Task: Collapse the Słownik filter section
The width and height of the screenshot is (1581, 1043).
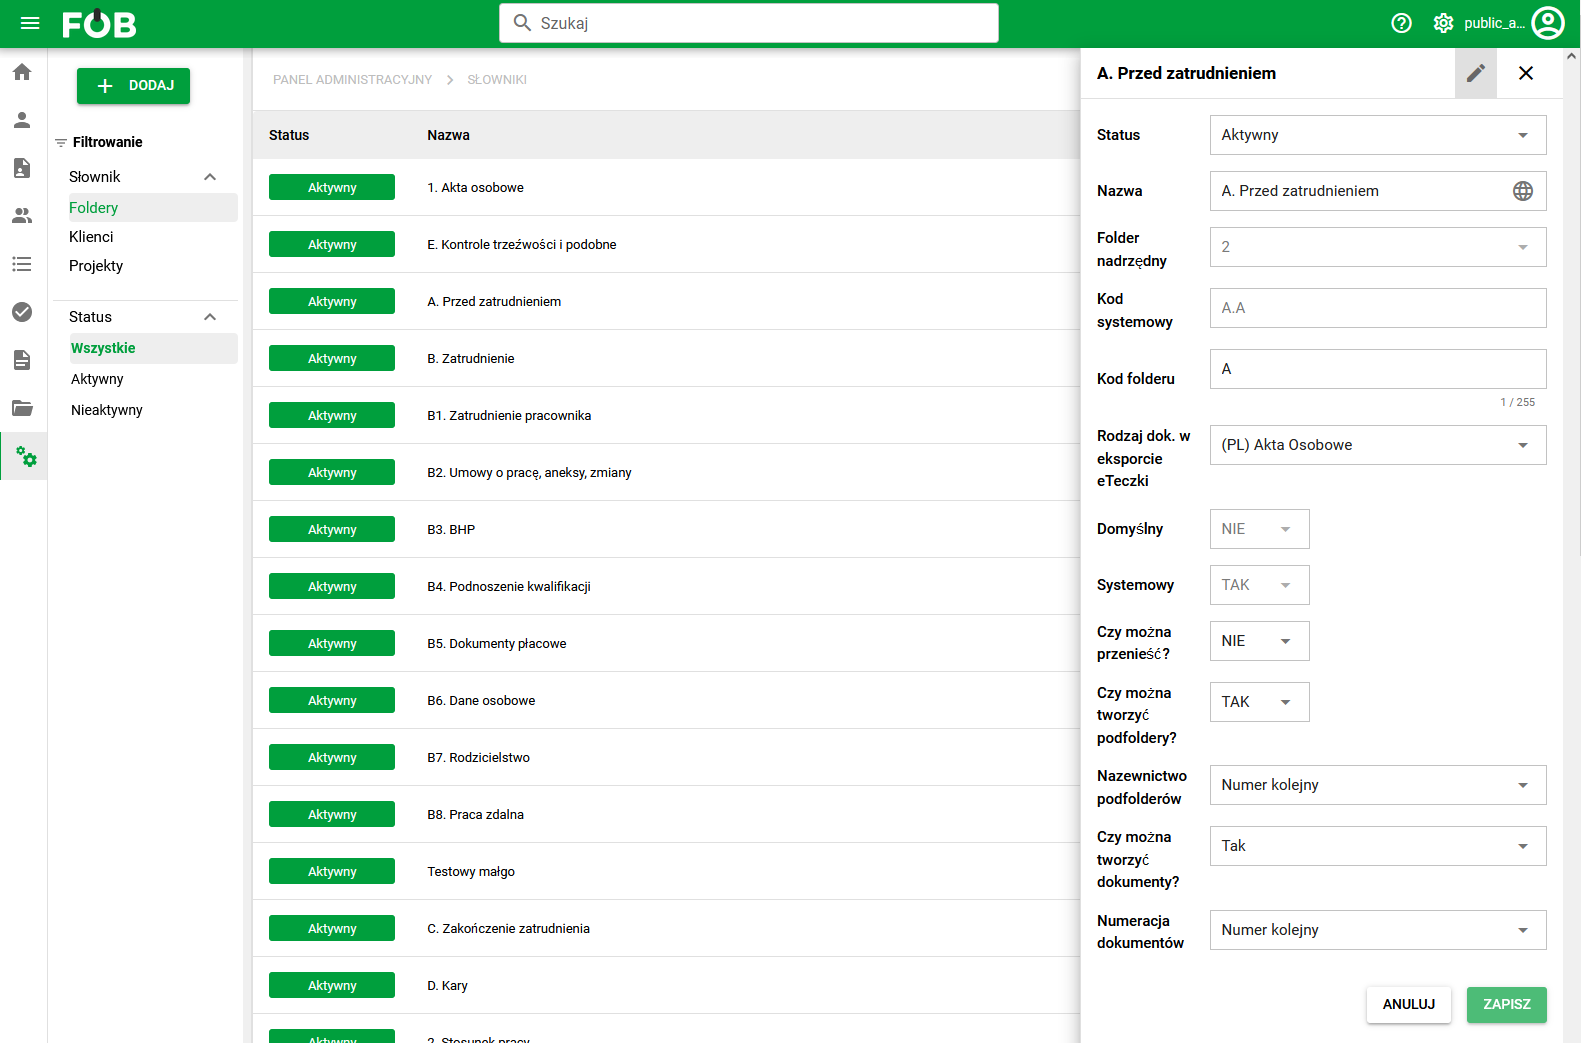Action: click(210, 177)
